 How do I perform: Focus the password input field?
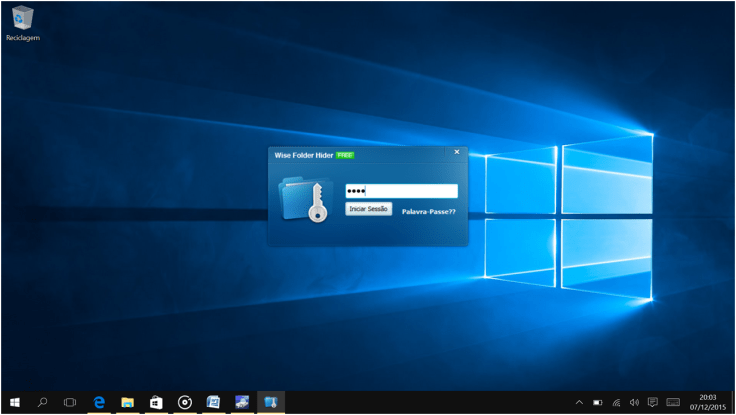point(401,191)
